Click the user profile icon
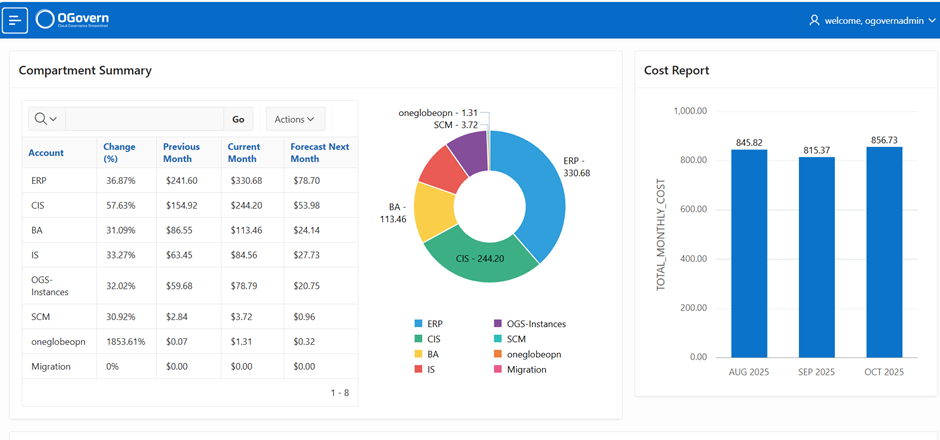 click(x=814, y=20)
